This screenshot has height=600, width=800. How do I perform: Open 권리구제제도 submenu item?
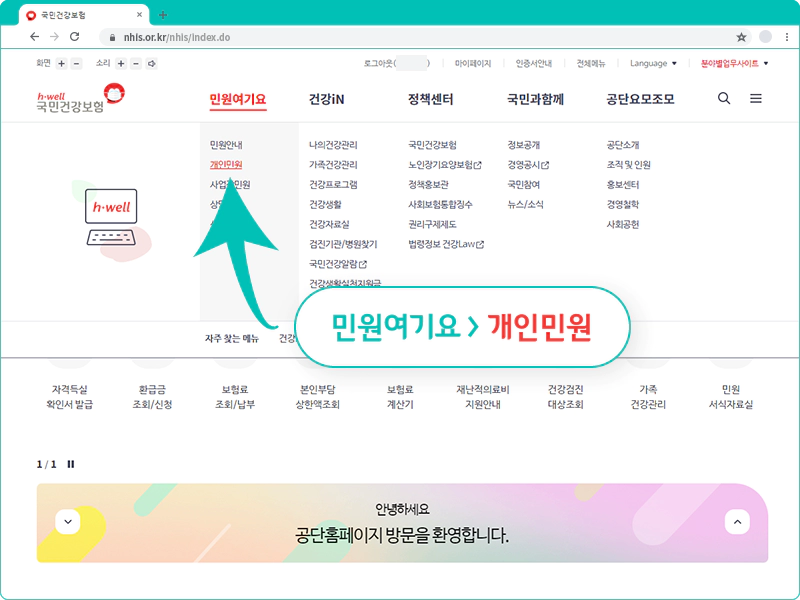click(432, 224)
